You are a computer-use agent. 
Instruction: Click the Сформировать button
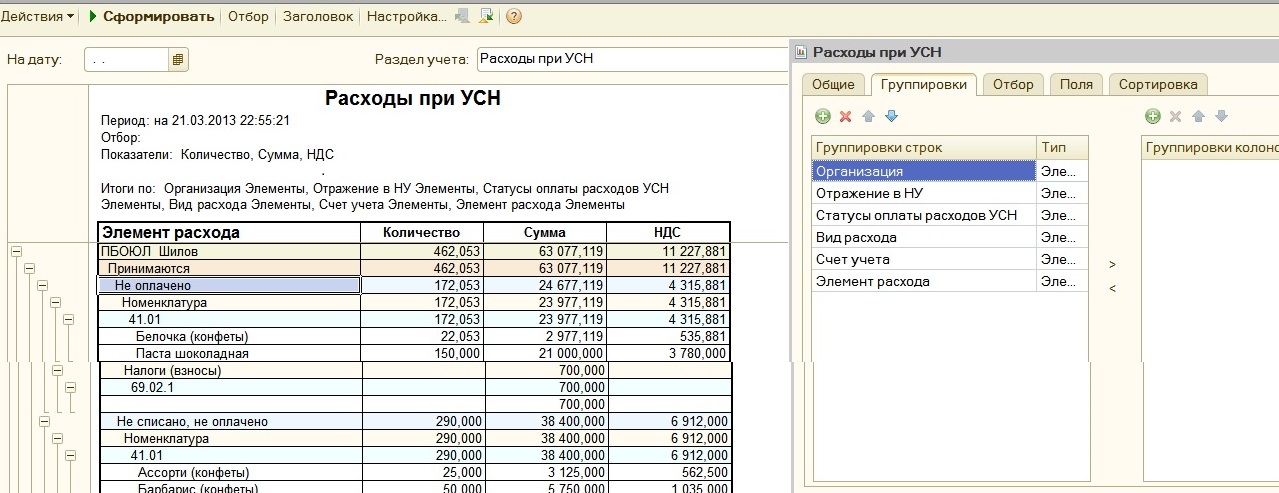click(151, 16)
